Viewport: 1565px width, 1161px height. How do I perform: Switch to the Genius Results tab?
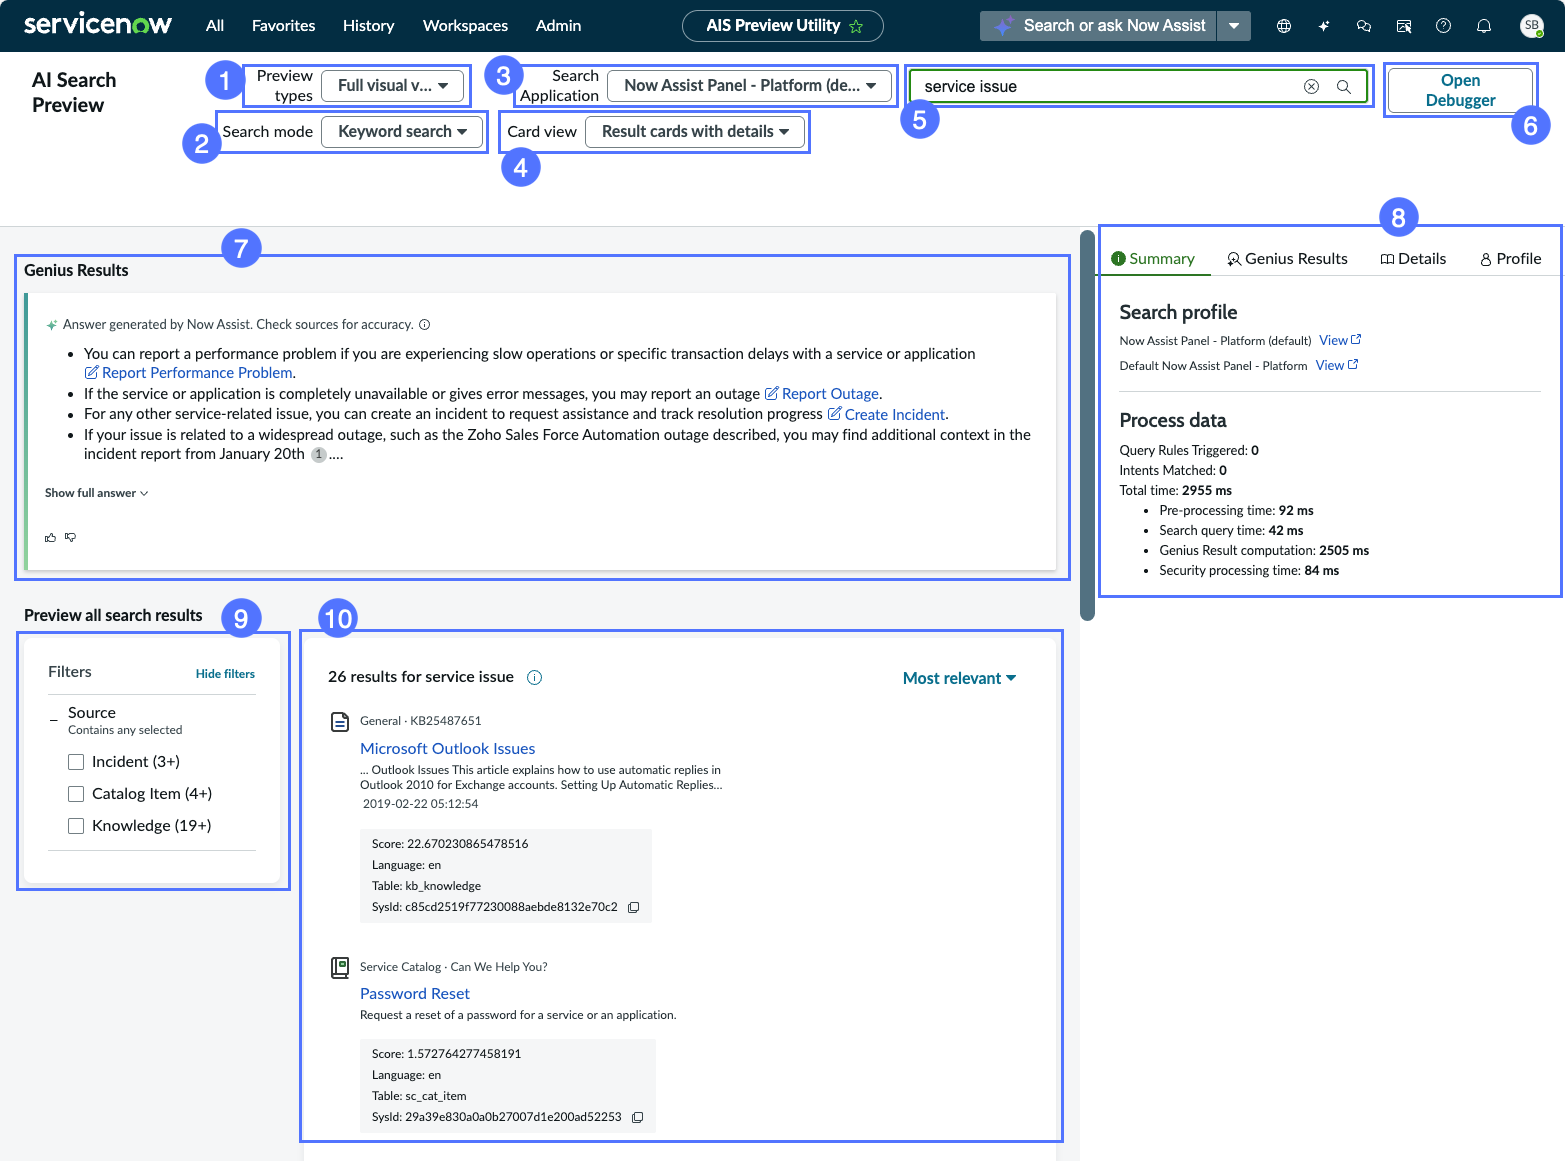[x=1287, y=259]
